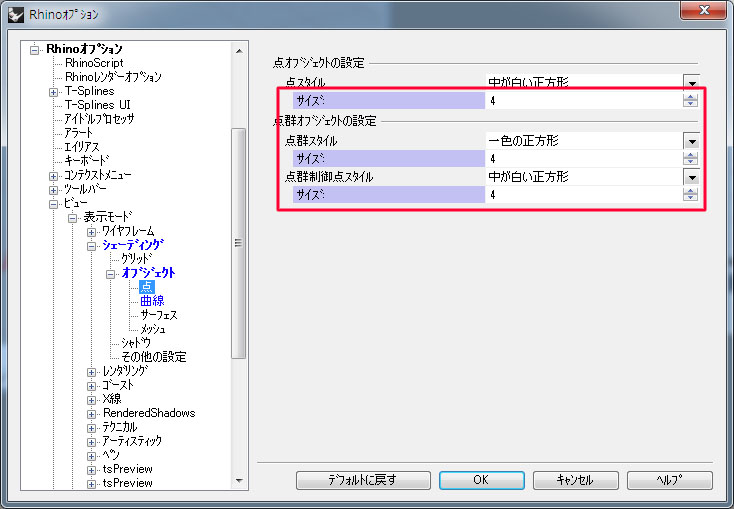The width and height of the screenshot is (734, 509).
Task: Expand the テクニカル display mode
Action: [x=91, y=428]
